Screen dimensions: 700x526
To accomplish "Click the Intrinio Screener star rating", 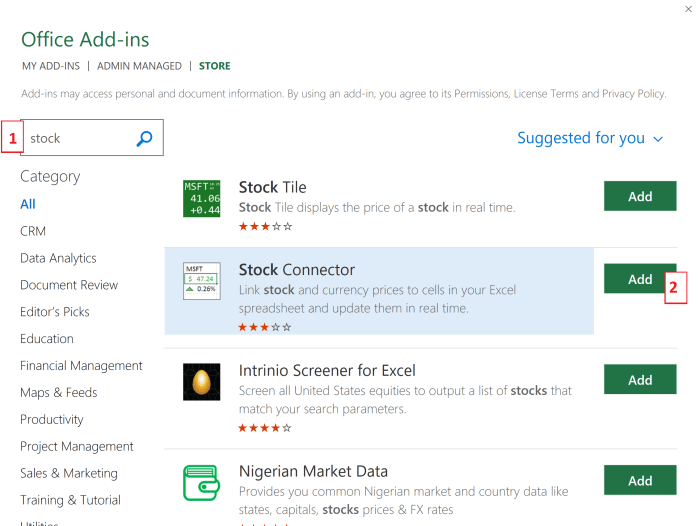I will coord(265,428).
